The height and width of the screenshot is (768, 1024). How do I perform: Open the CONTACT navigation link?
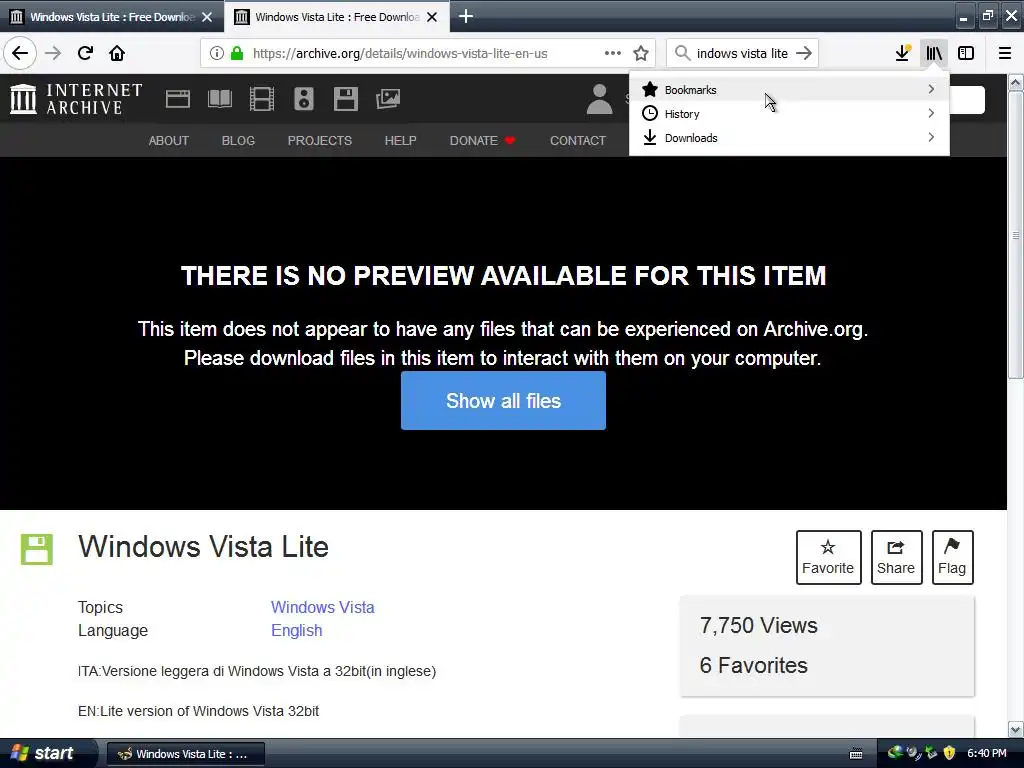pos(578,140)
